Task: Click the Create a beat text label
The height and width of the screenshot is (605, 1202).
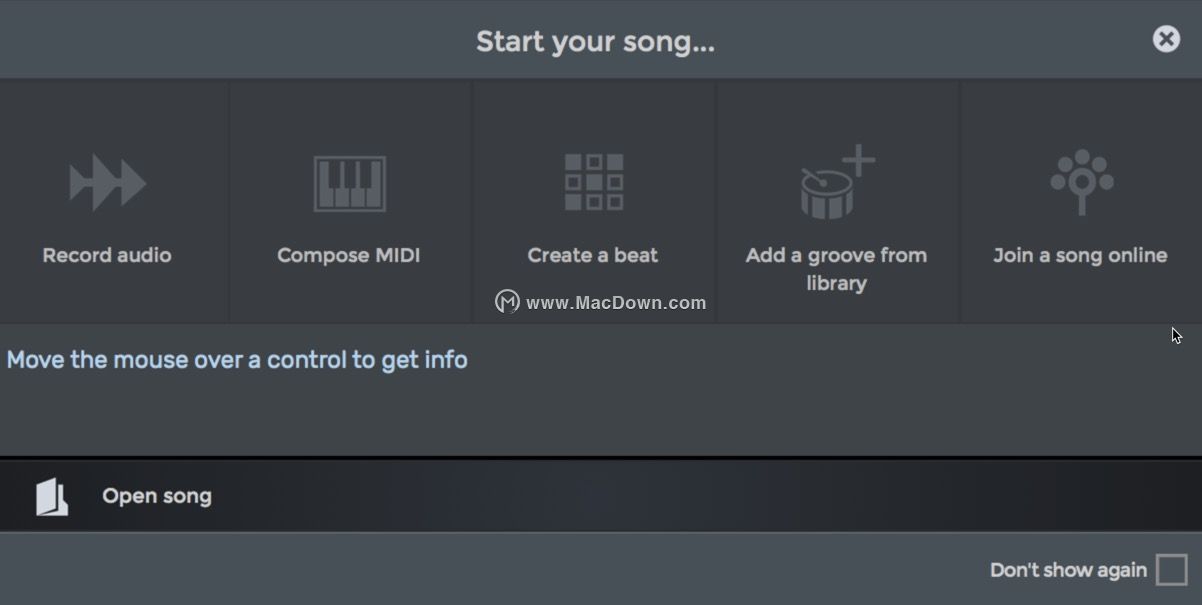Action: tap(593, 255)
